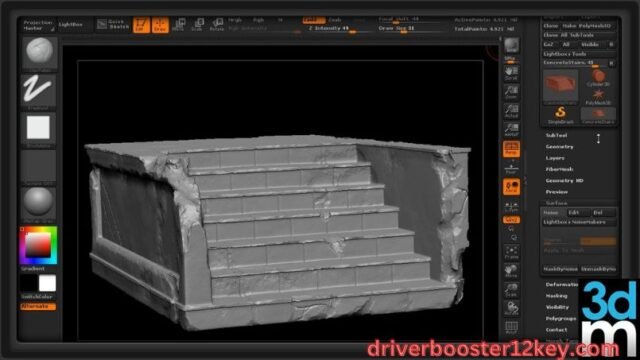Click the Scroll canvas icon
The height and width of the screenshot is (360, 640).
pos(511,73)
